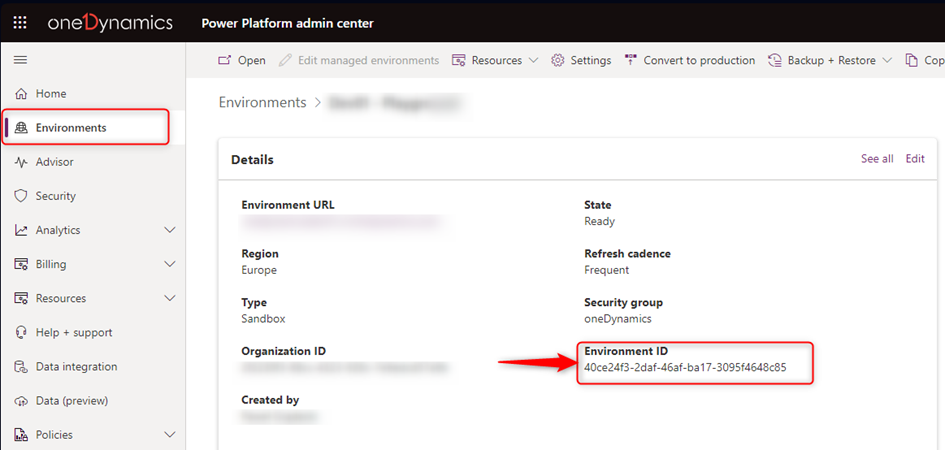Screen dimensions: 945x450
Task: Click Power Platform admin center title
Action: 287,23
